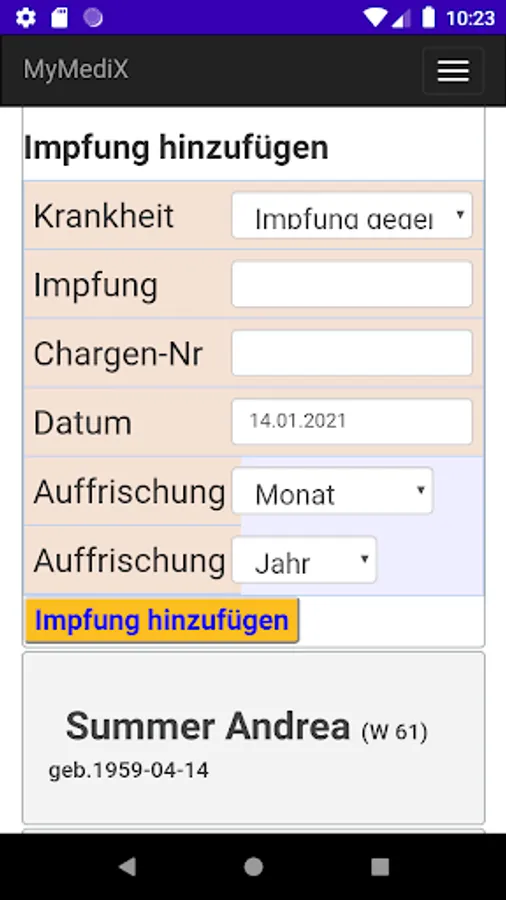Tap the purple circle notification icon
The width and height of the screenshot is (506, 900).
point(93,18)
